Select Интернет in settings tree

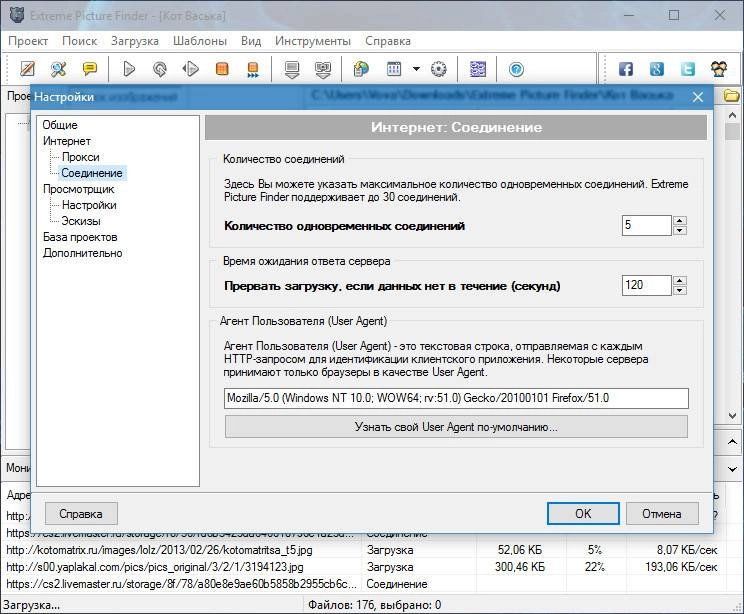point(66,141)
